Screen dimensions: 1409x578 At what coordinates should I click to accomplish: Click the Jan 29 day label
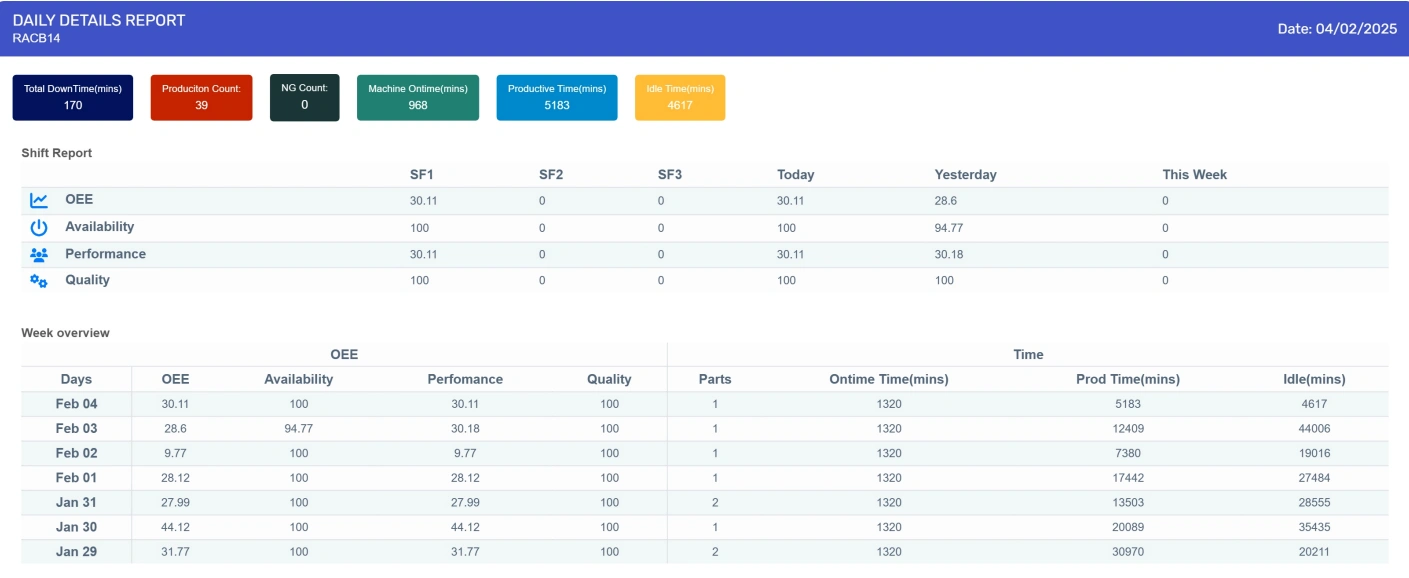click(76, 551)
